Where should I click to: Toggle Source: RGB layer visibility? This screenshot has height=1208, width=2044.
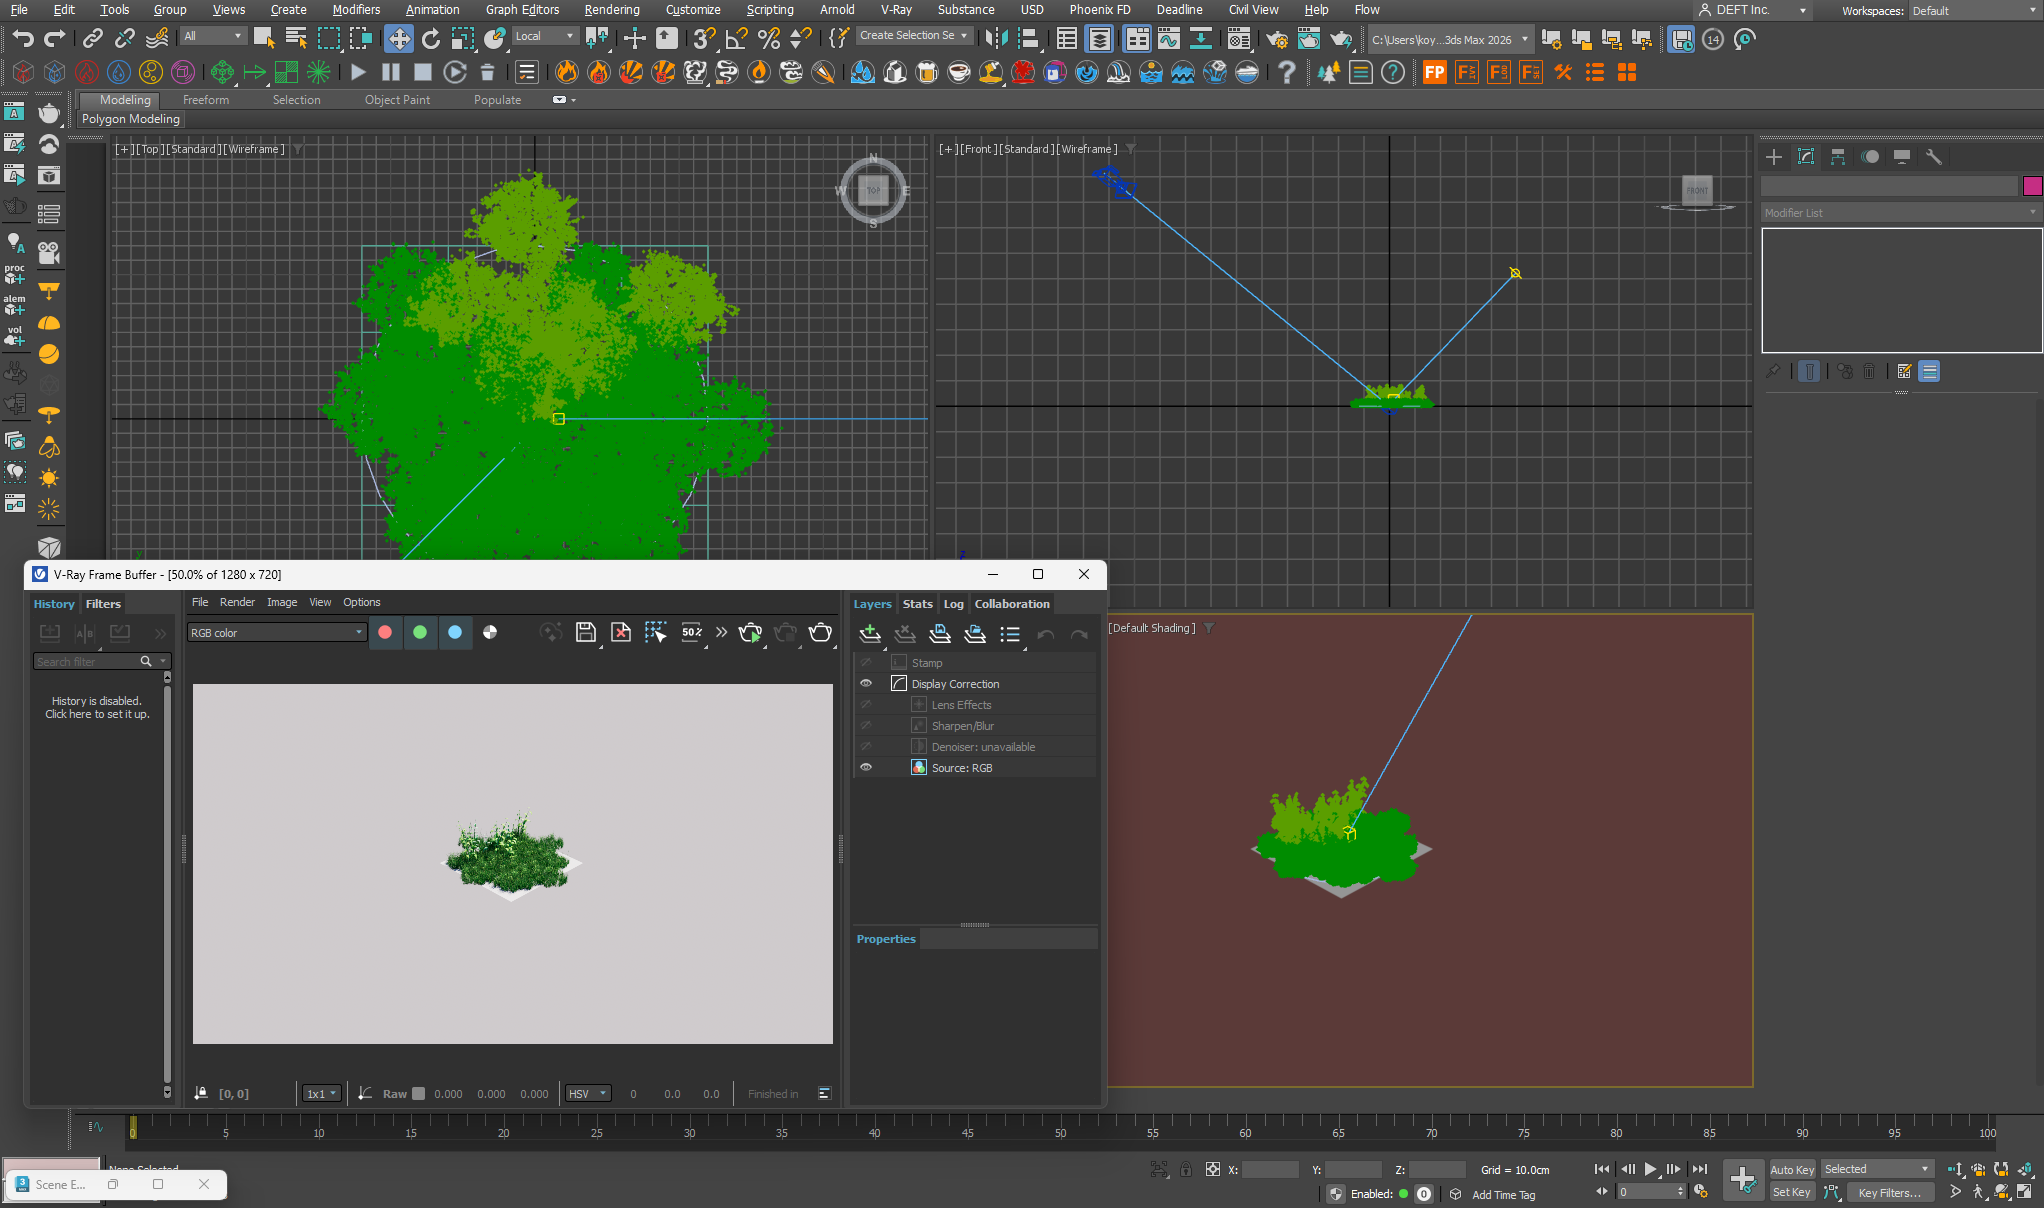[x=866, y=768]
